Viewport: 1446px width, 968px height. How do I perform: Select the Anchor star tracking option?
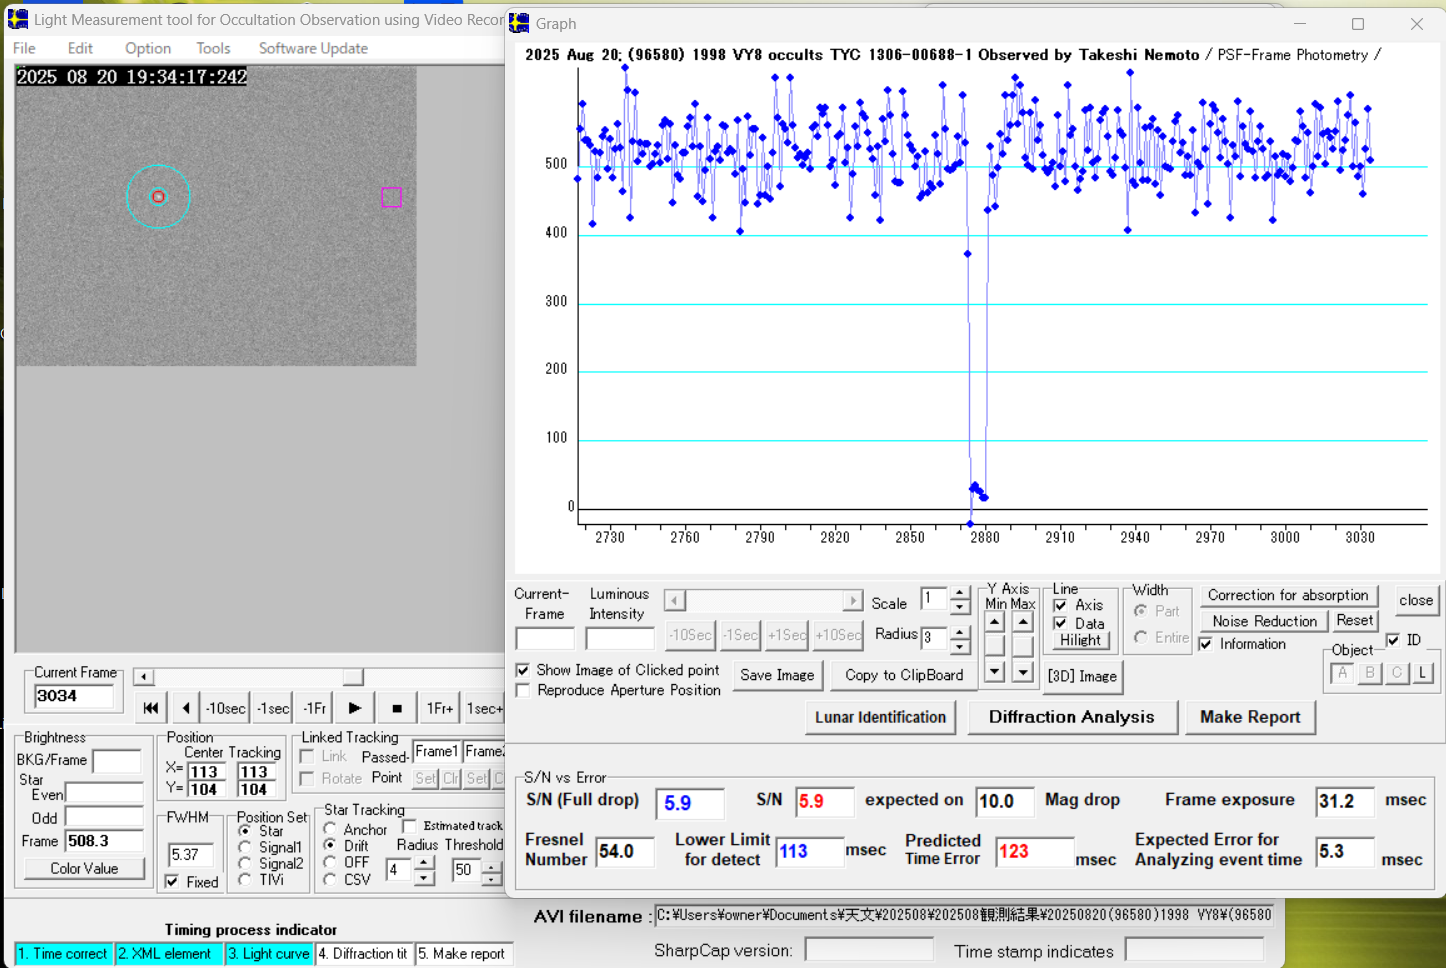tap(331, 829)
